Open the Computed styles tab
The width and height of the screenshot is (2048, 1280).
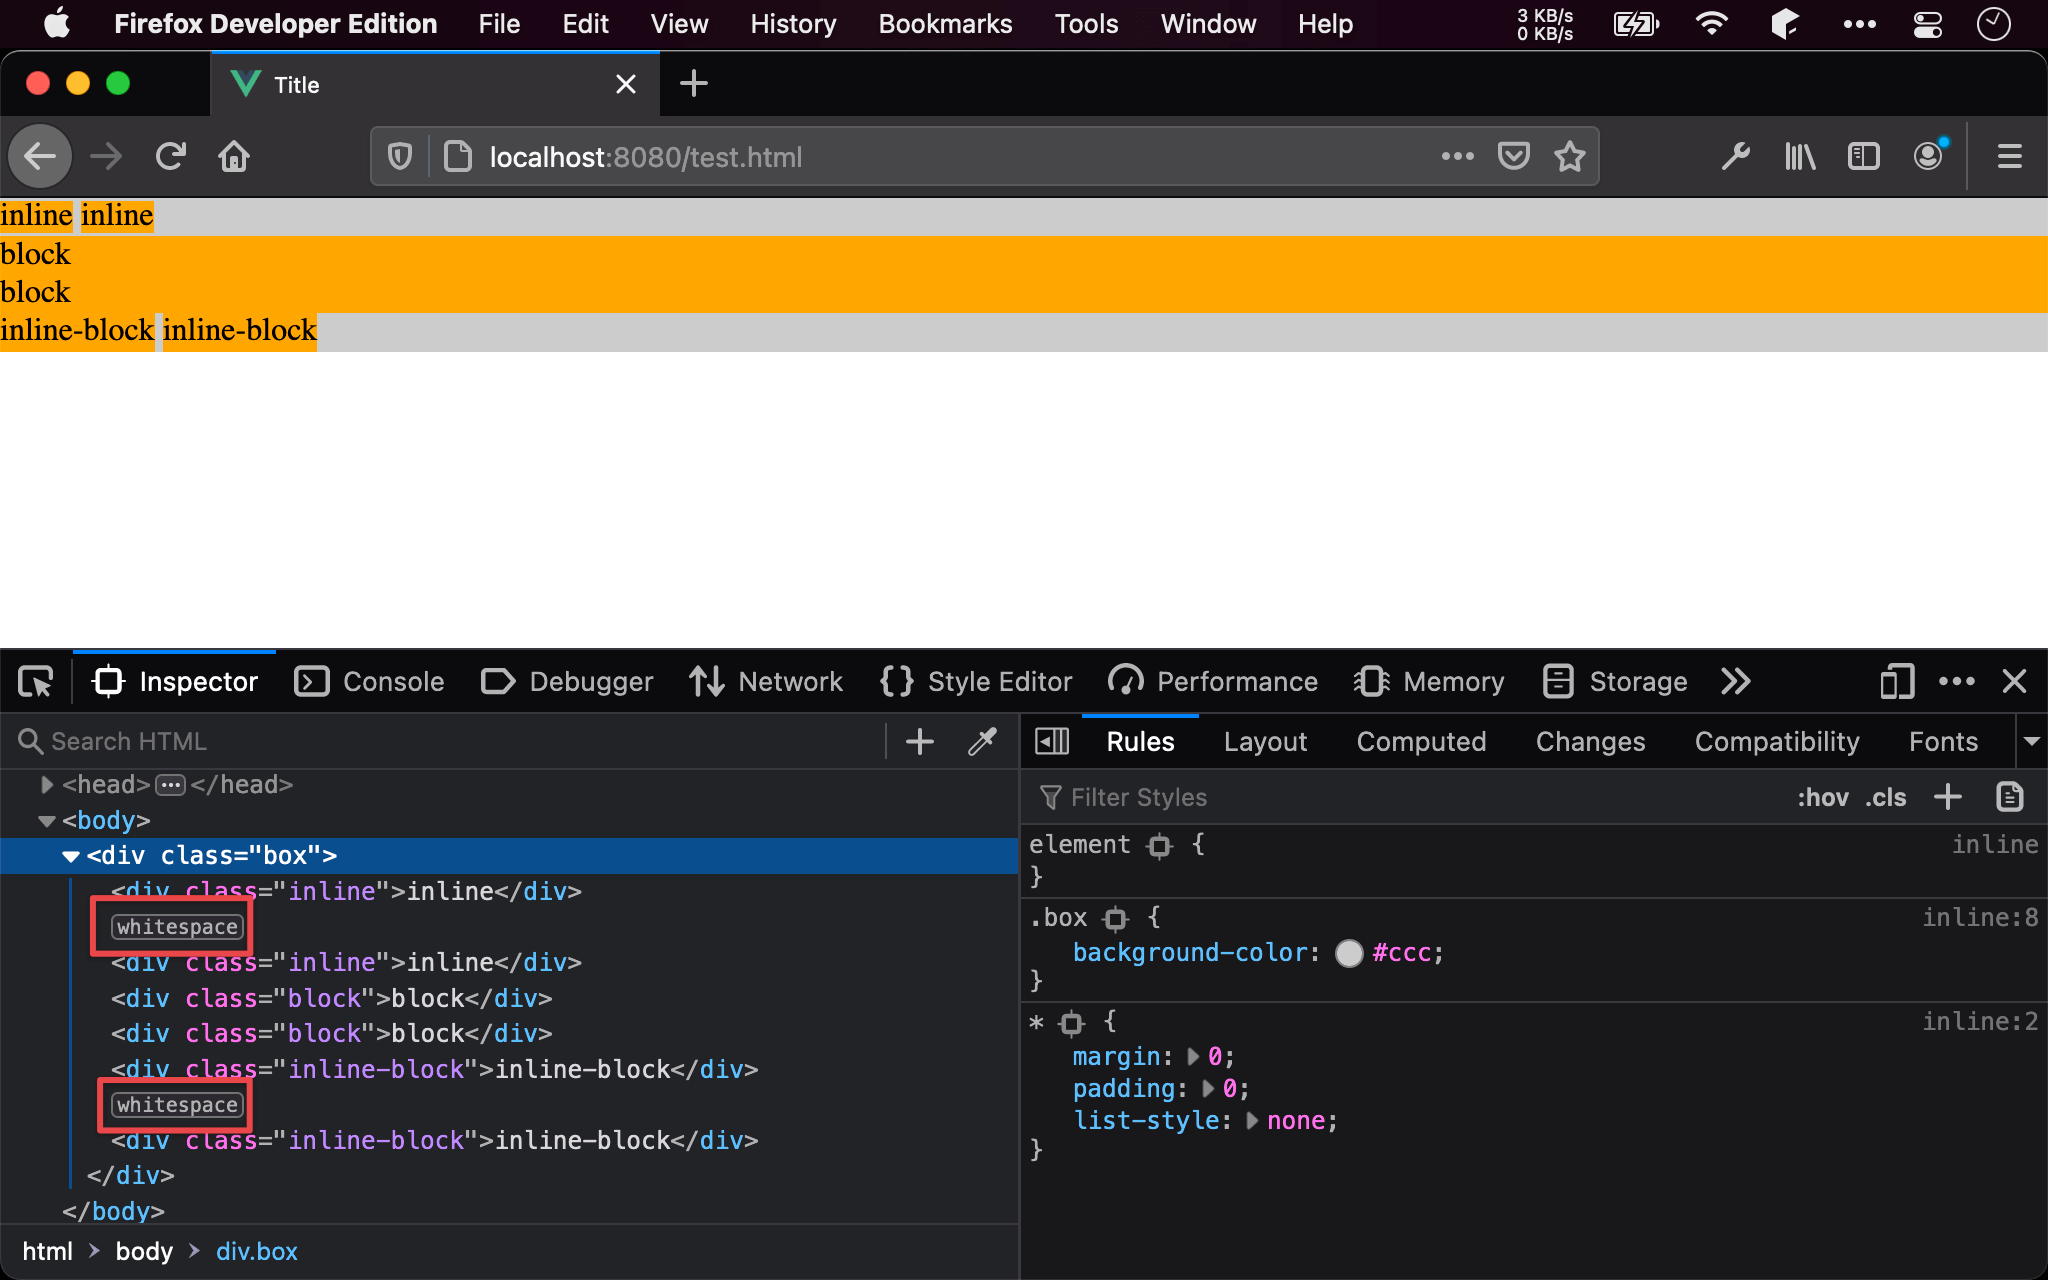click(x=1420, y=741)
